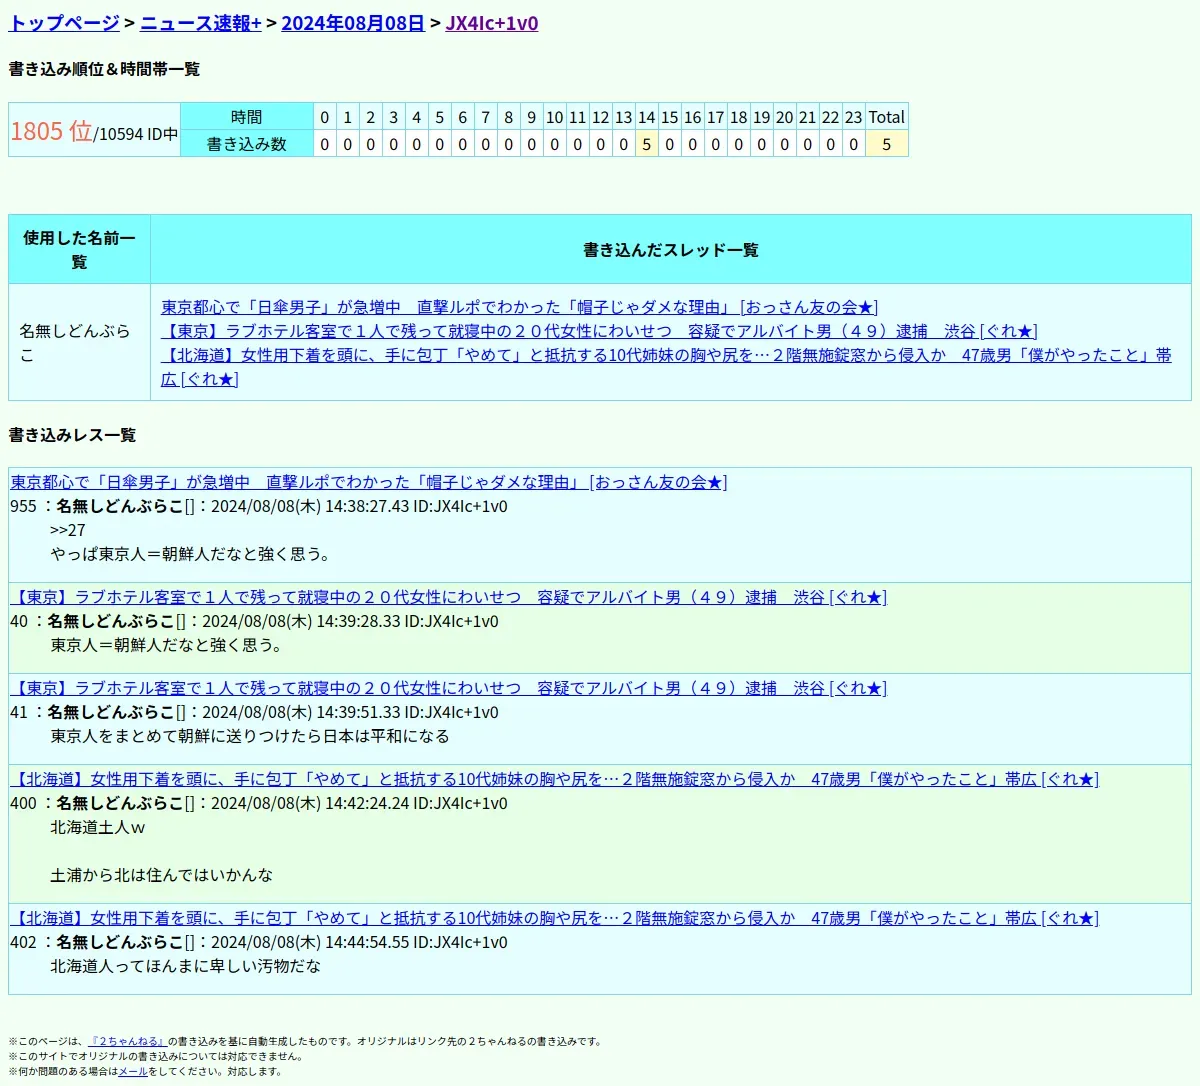The width and height of the screenshot is (1200, 1086).
Task: Open ラブホテル客室 thread link in thread list table
Action: click(599, 331)
